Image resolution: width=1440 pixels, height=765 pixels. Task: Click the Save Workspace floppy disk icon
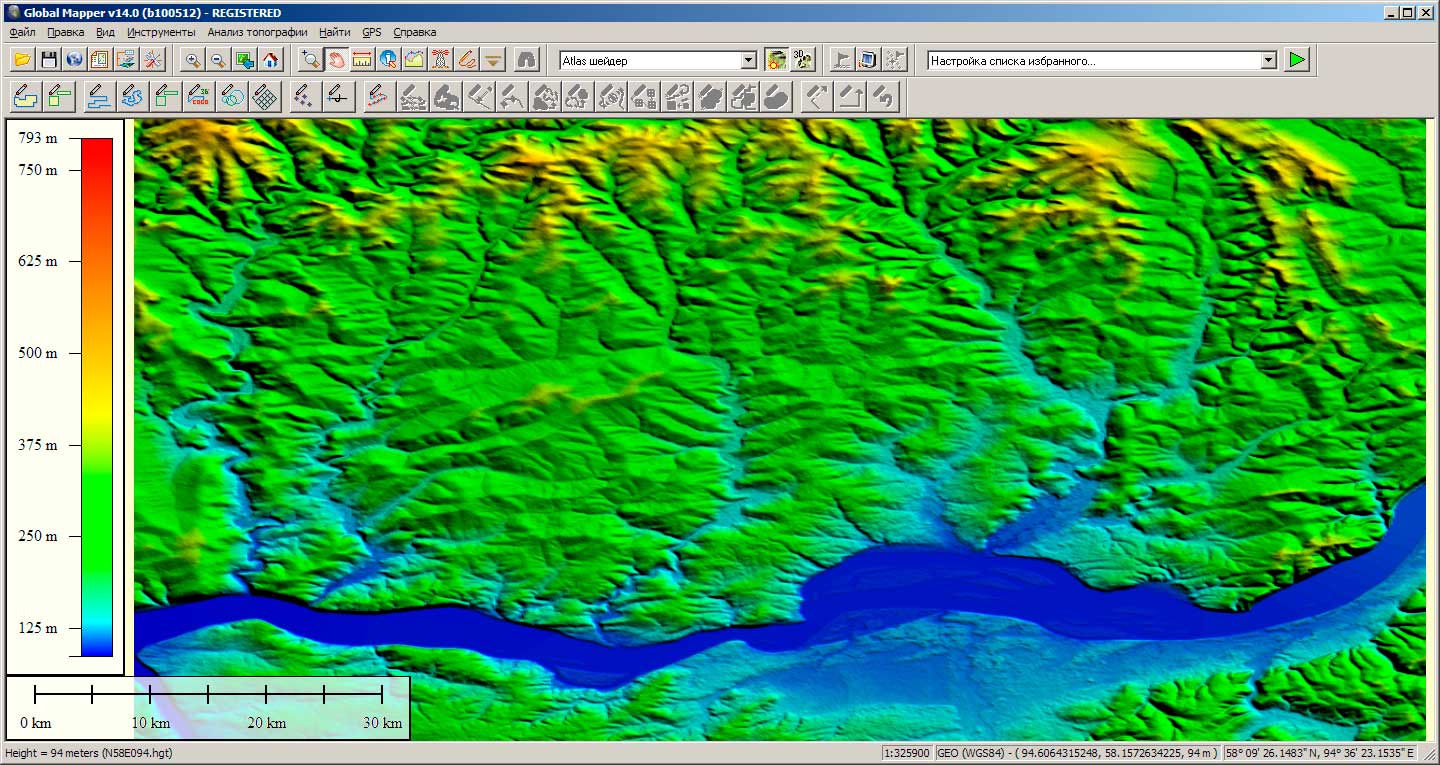click(48, 60)
